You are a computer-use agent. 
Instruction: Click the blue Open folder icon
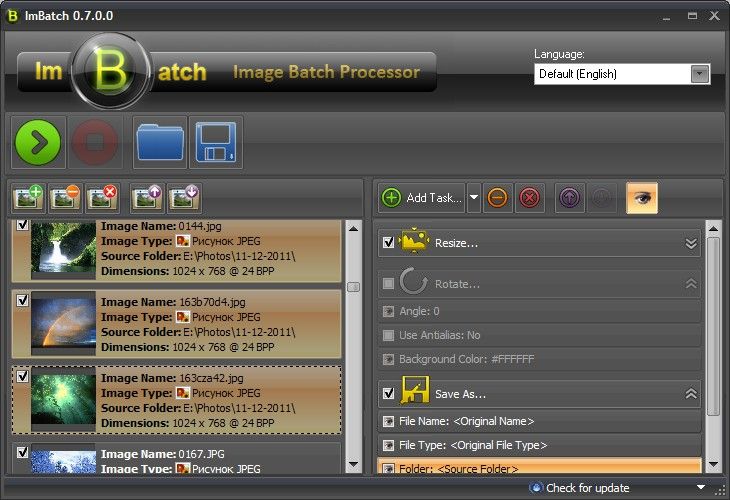(160, 143)
